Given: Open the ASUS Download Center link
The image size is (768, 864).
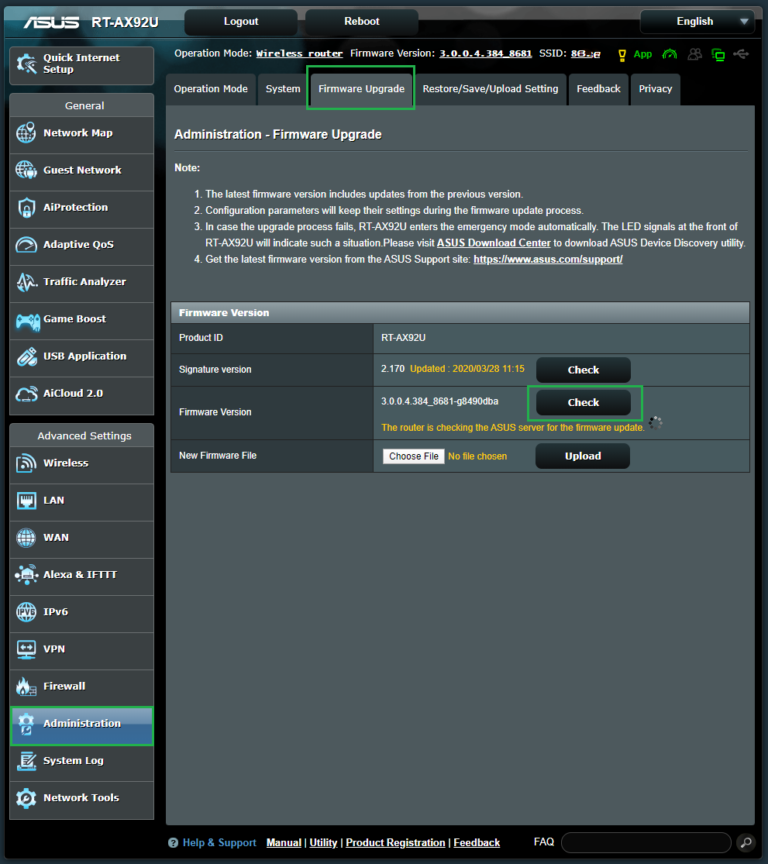Looking at the screenshot, I should 493,243.
